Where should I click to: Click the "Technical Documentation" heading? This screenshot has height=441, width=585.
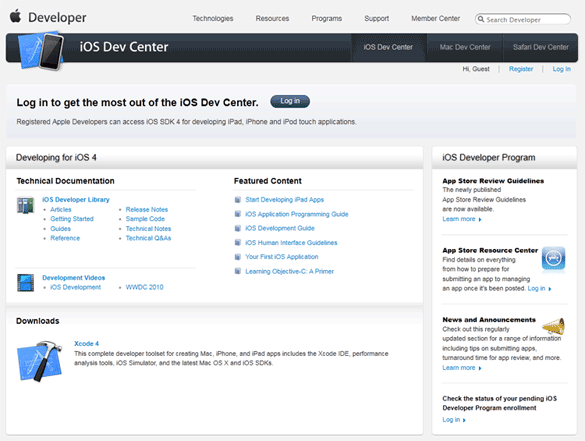[x=65, y=181]
